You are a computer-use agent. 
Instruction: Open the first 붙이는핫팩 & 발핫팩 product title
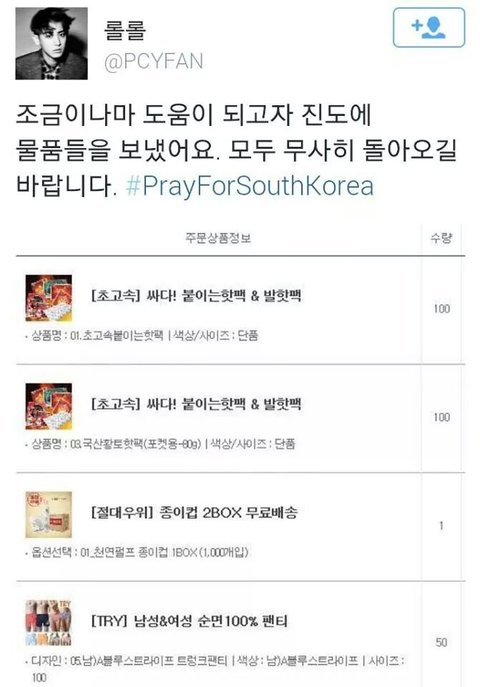coord(196,296)
